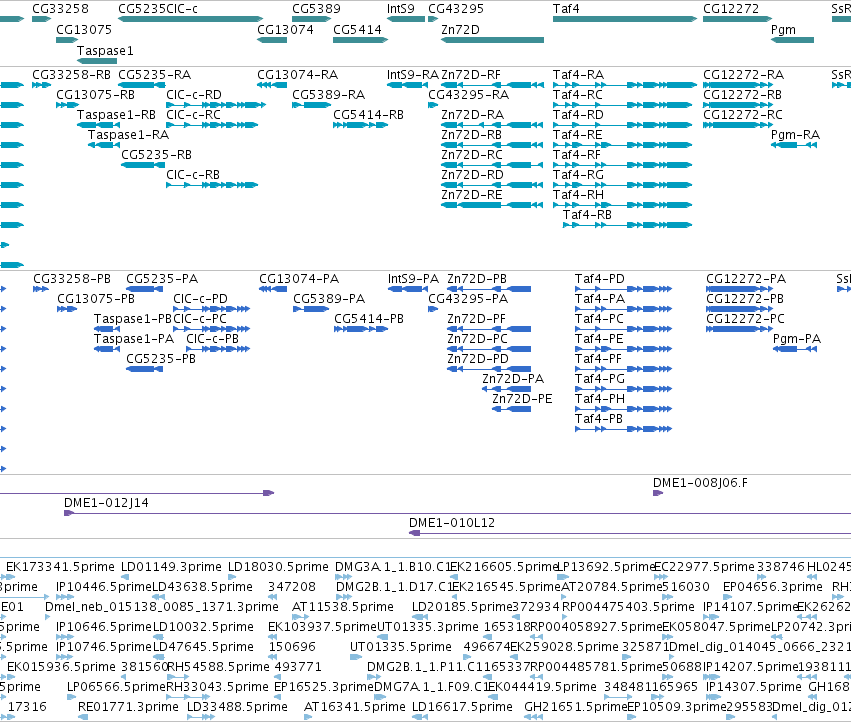Select transcript Taf4-RA label
Viewport: 851px width, 722px height.
(579, 74)
